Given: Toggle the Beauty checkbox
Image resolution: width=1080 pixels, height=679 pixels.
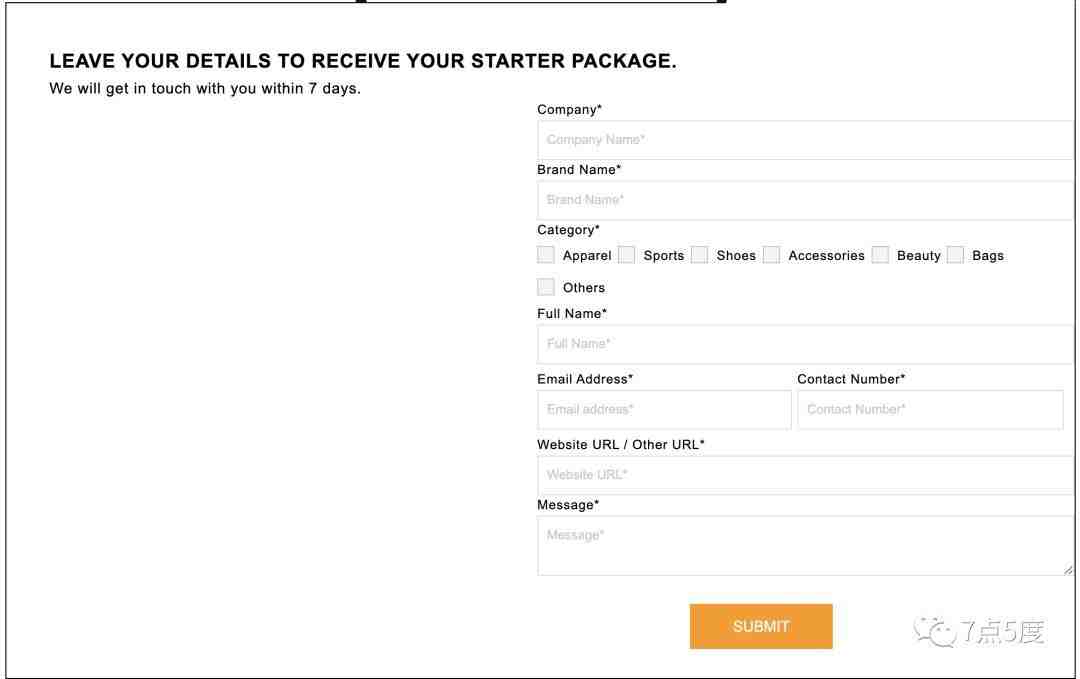Looking at the screenshot, I should coord(880,255).
